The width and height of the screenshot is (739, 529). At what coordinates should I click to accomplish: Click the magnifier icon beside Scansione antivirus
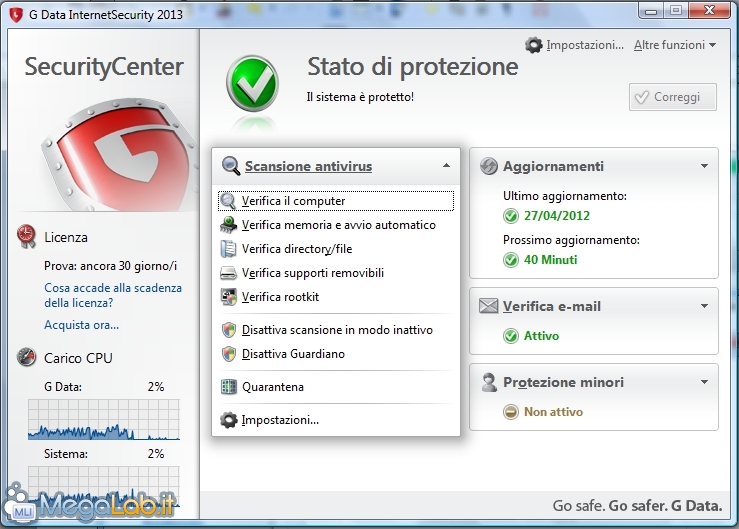231,166
